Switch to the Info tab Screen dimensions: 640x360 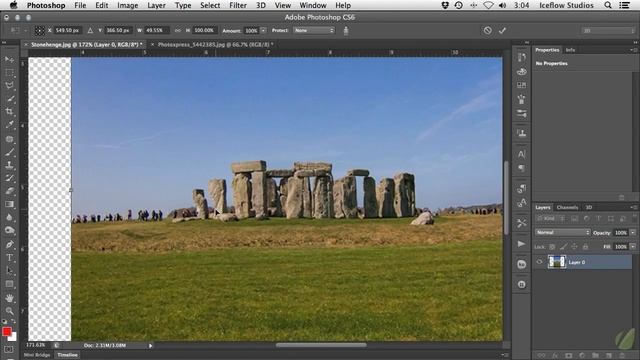click(570, 50)
